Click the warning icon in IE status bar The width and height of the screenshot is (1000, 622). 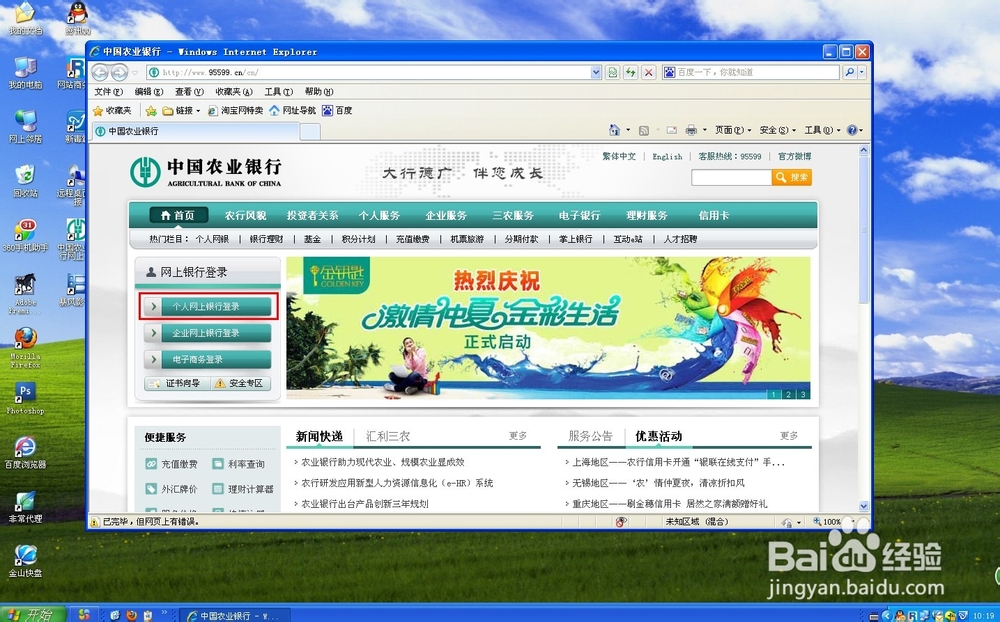[94, 522]
